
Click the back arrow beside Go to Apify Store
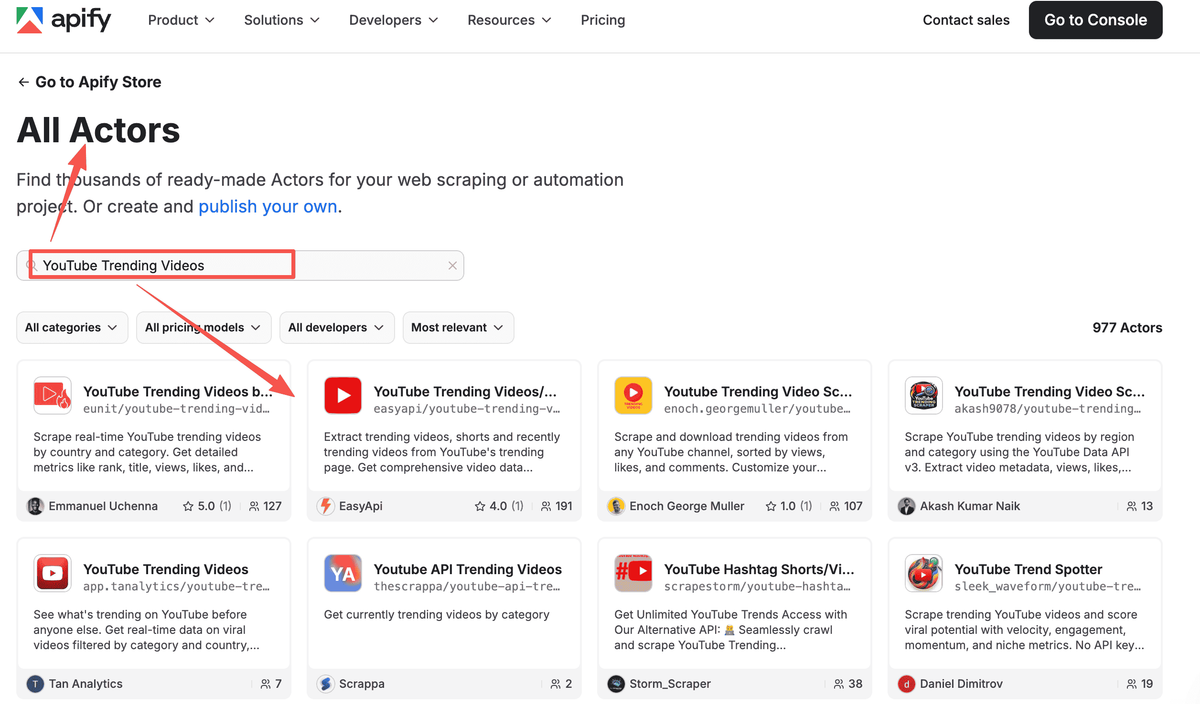(x=23, y=82)
